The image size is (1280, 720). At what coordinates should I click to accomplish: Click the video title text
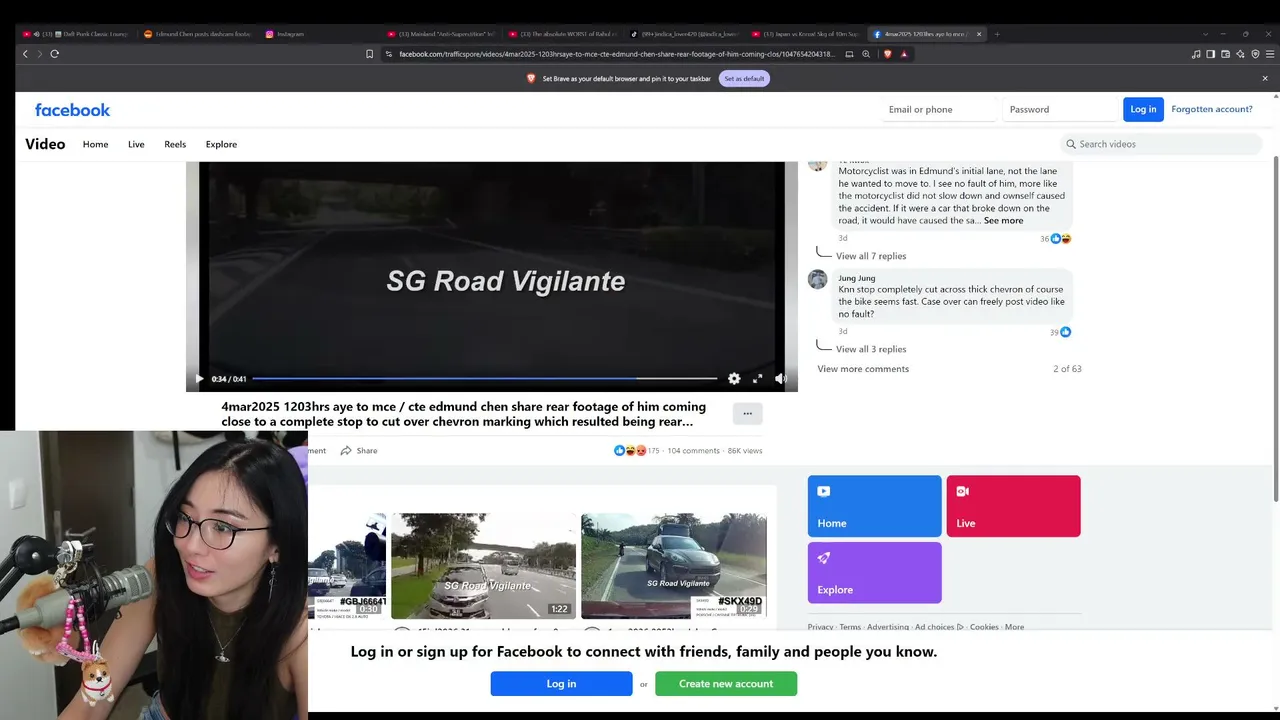tap(463, 414)
